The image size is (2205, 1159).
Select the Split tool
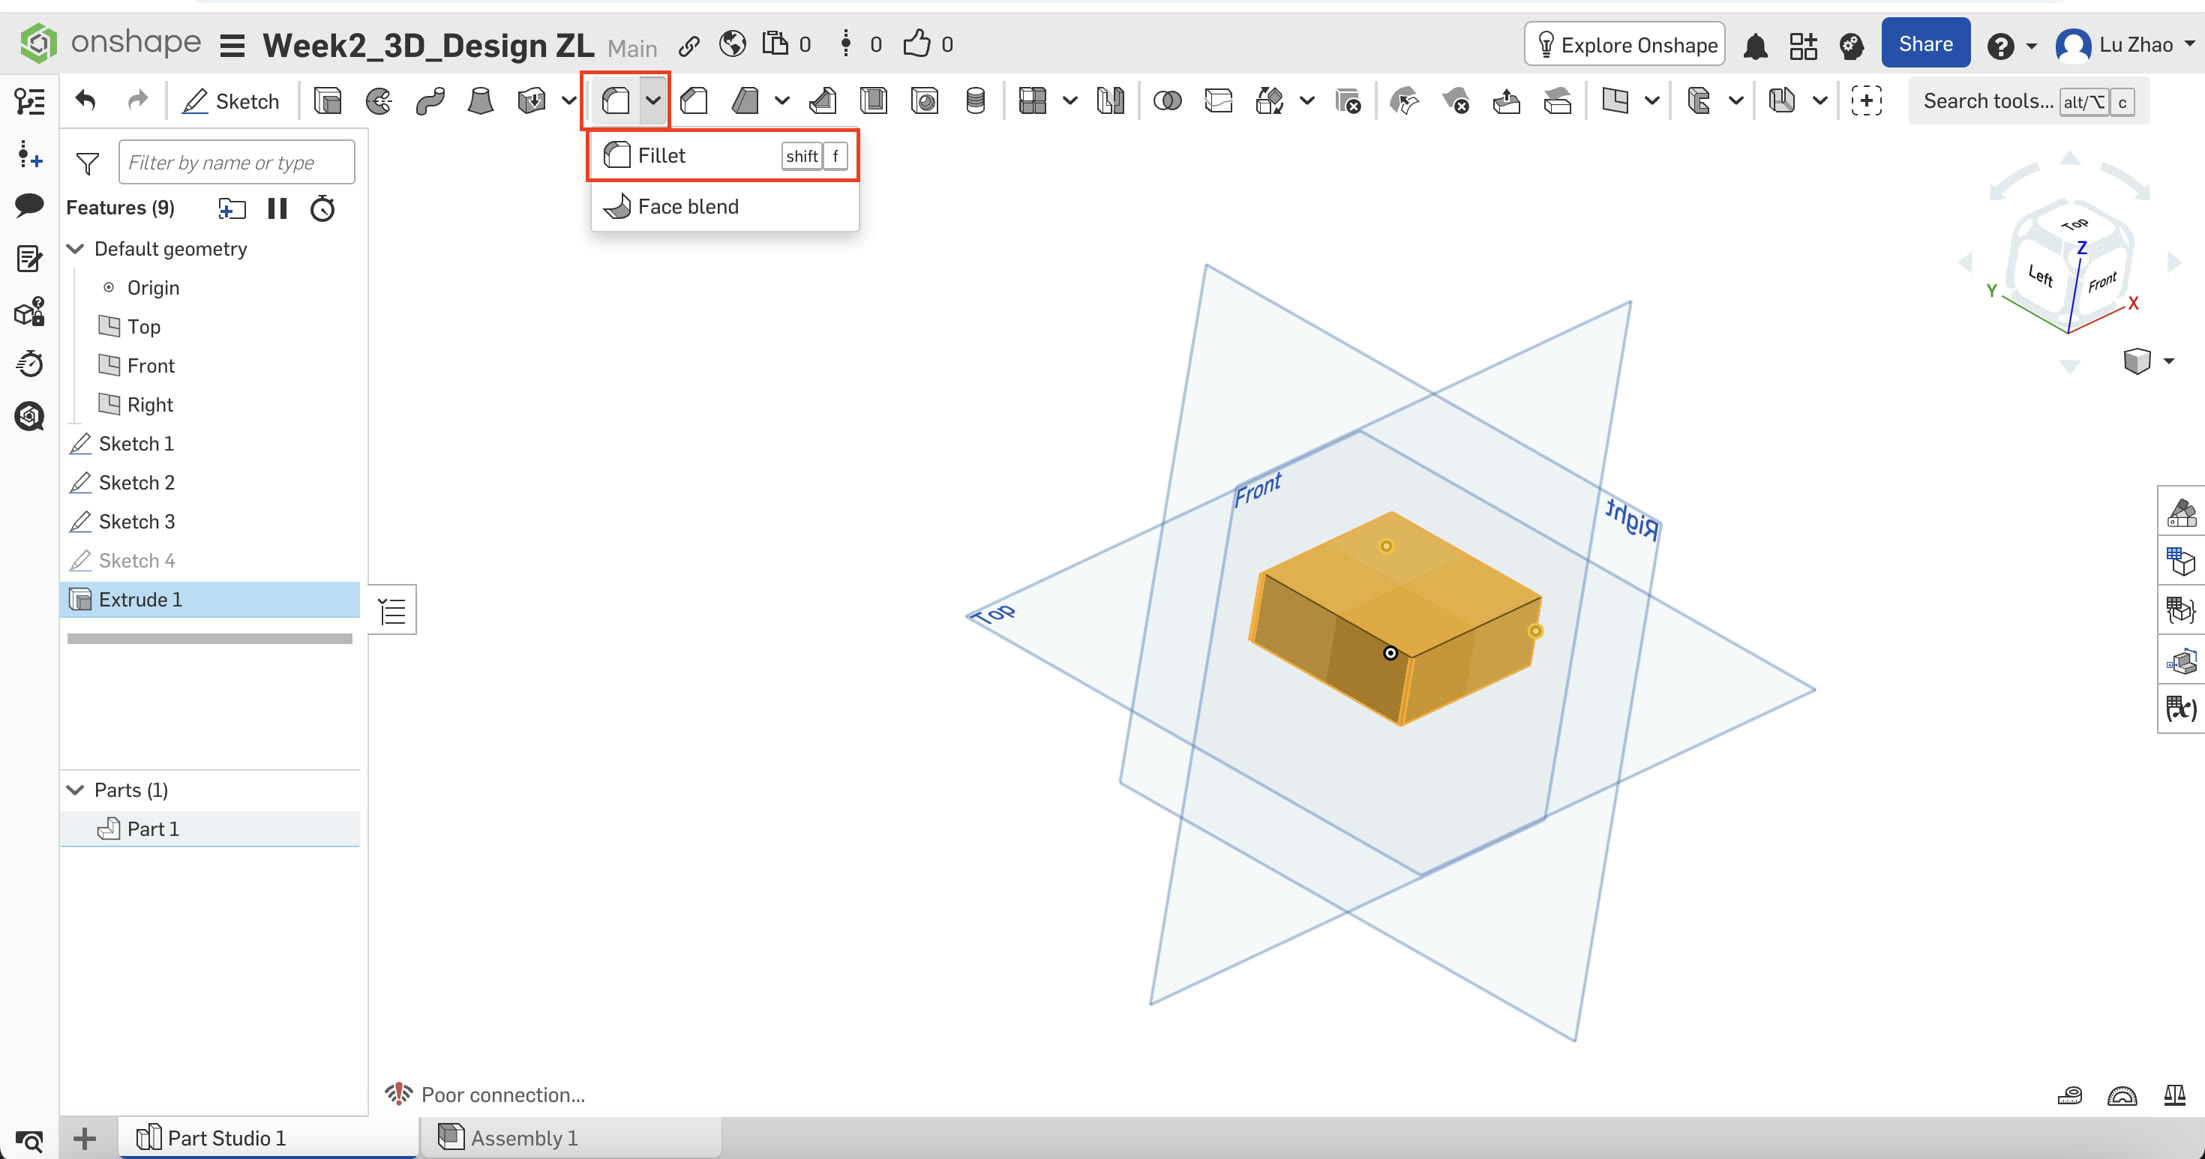(x=1219, y=100)
